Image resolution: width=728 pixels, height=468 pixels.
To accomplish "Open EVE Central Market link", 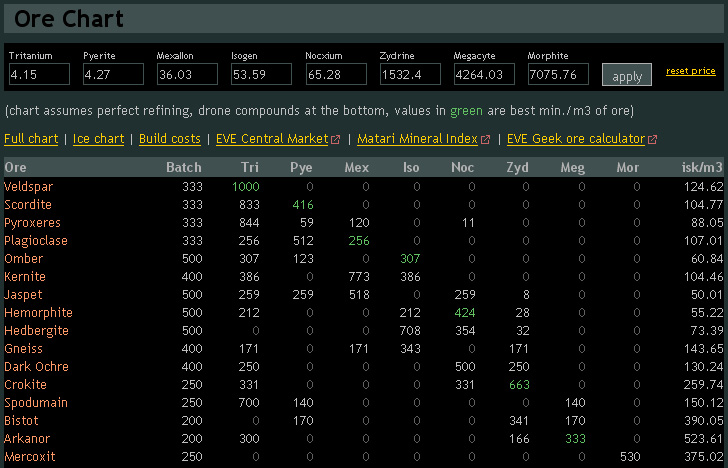I will click(x=272, y=139).
